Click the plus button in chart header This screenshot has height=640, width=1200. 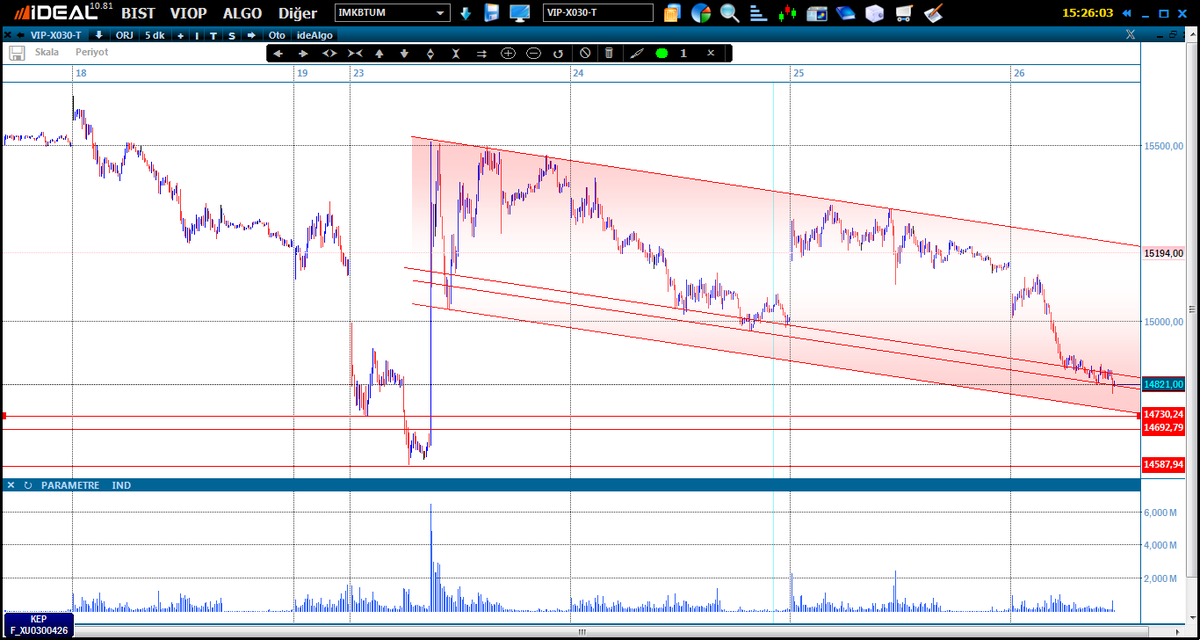(180, 36)
